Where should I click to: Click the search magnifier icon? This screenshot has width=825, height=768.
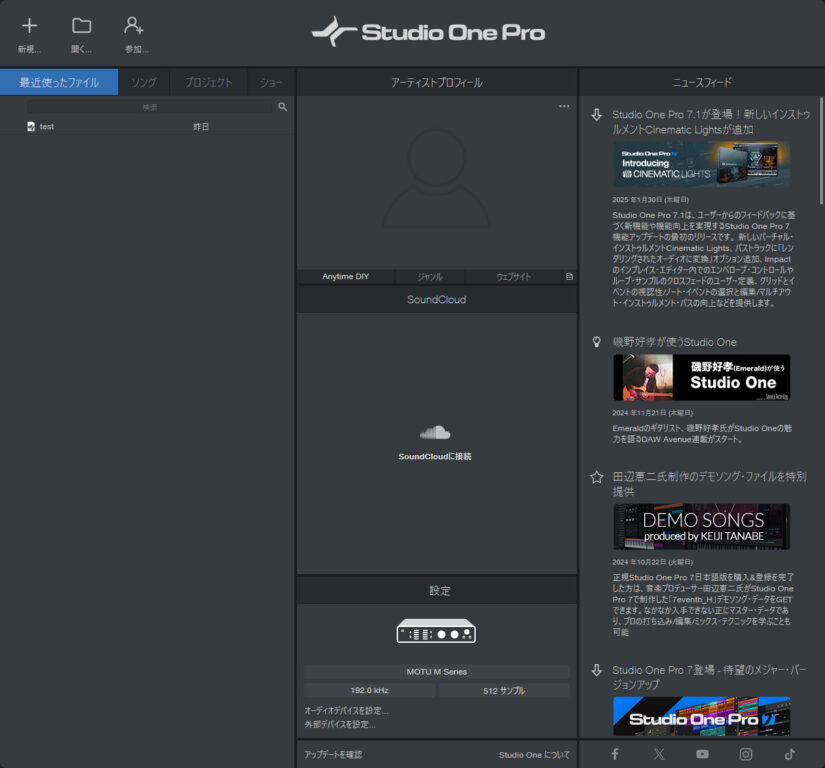tap(283, 106)
